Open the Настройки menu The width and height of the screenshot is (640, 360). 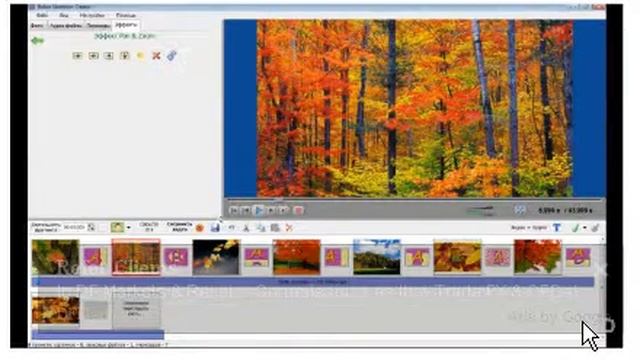(92, 15)
